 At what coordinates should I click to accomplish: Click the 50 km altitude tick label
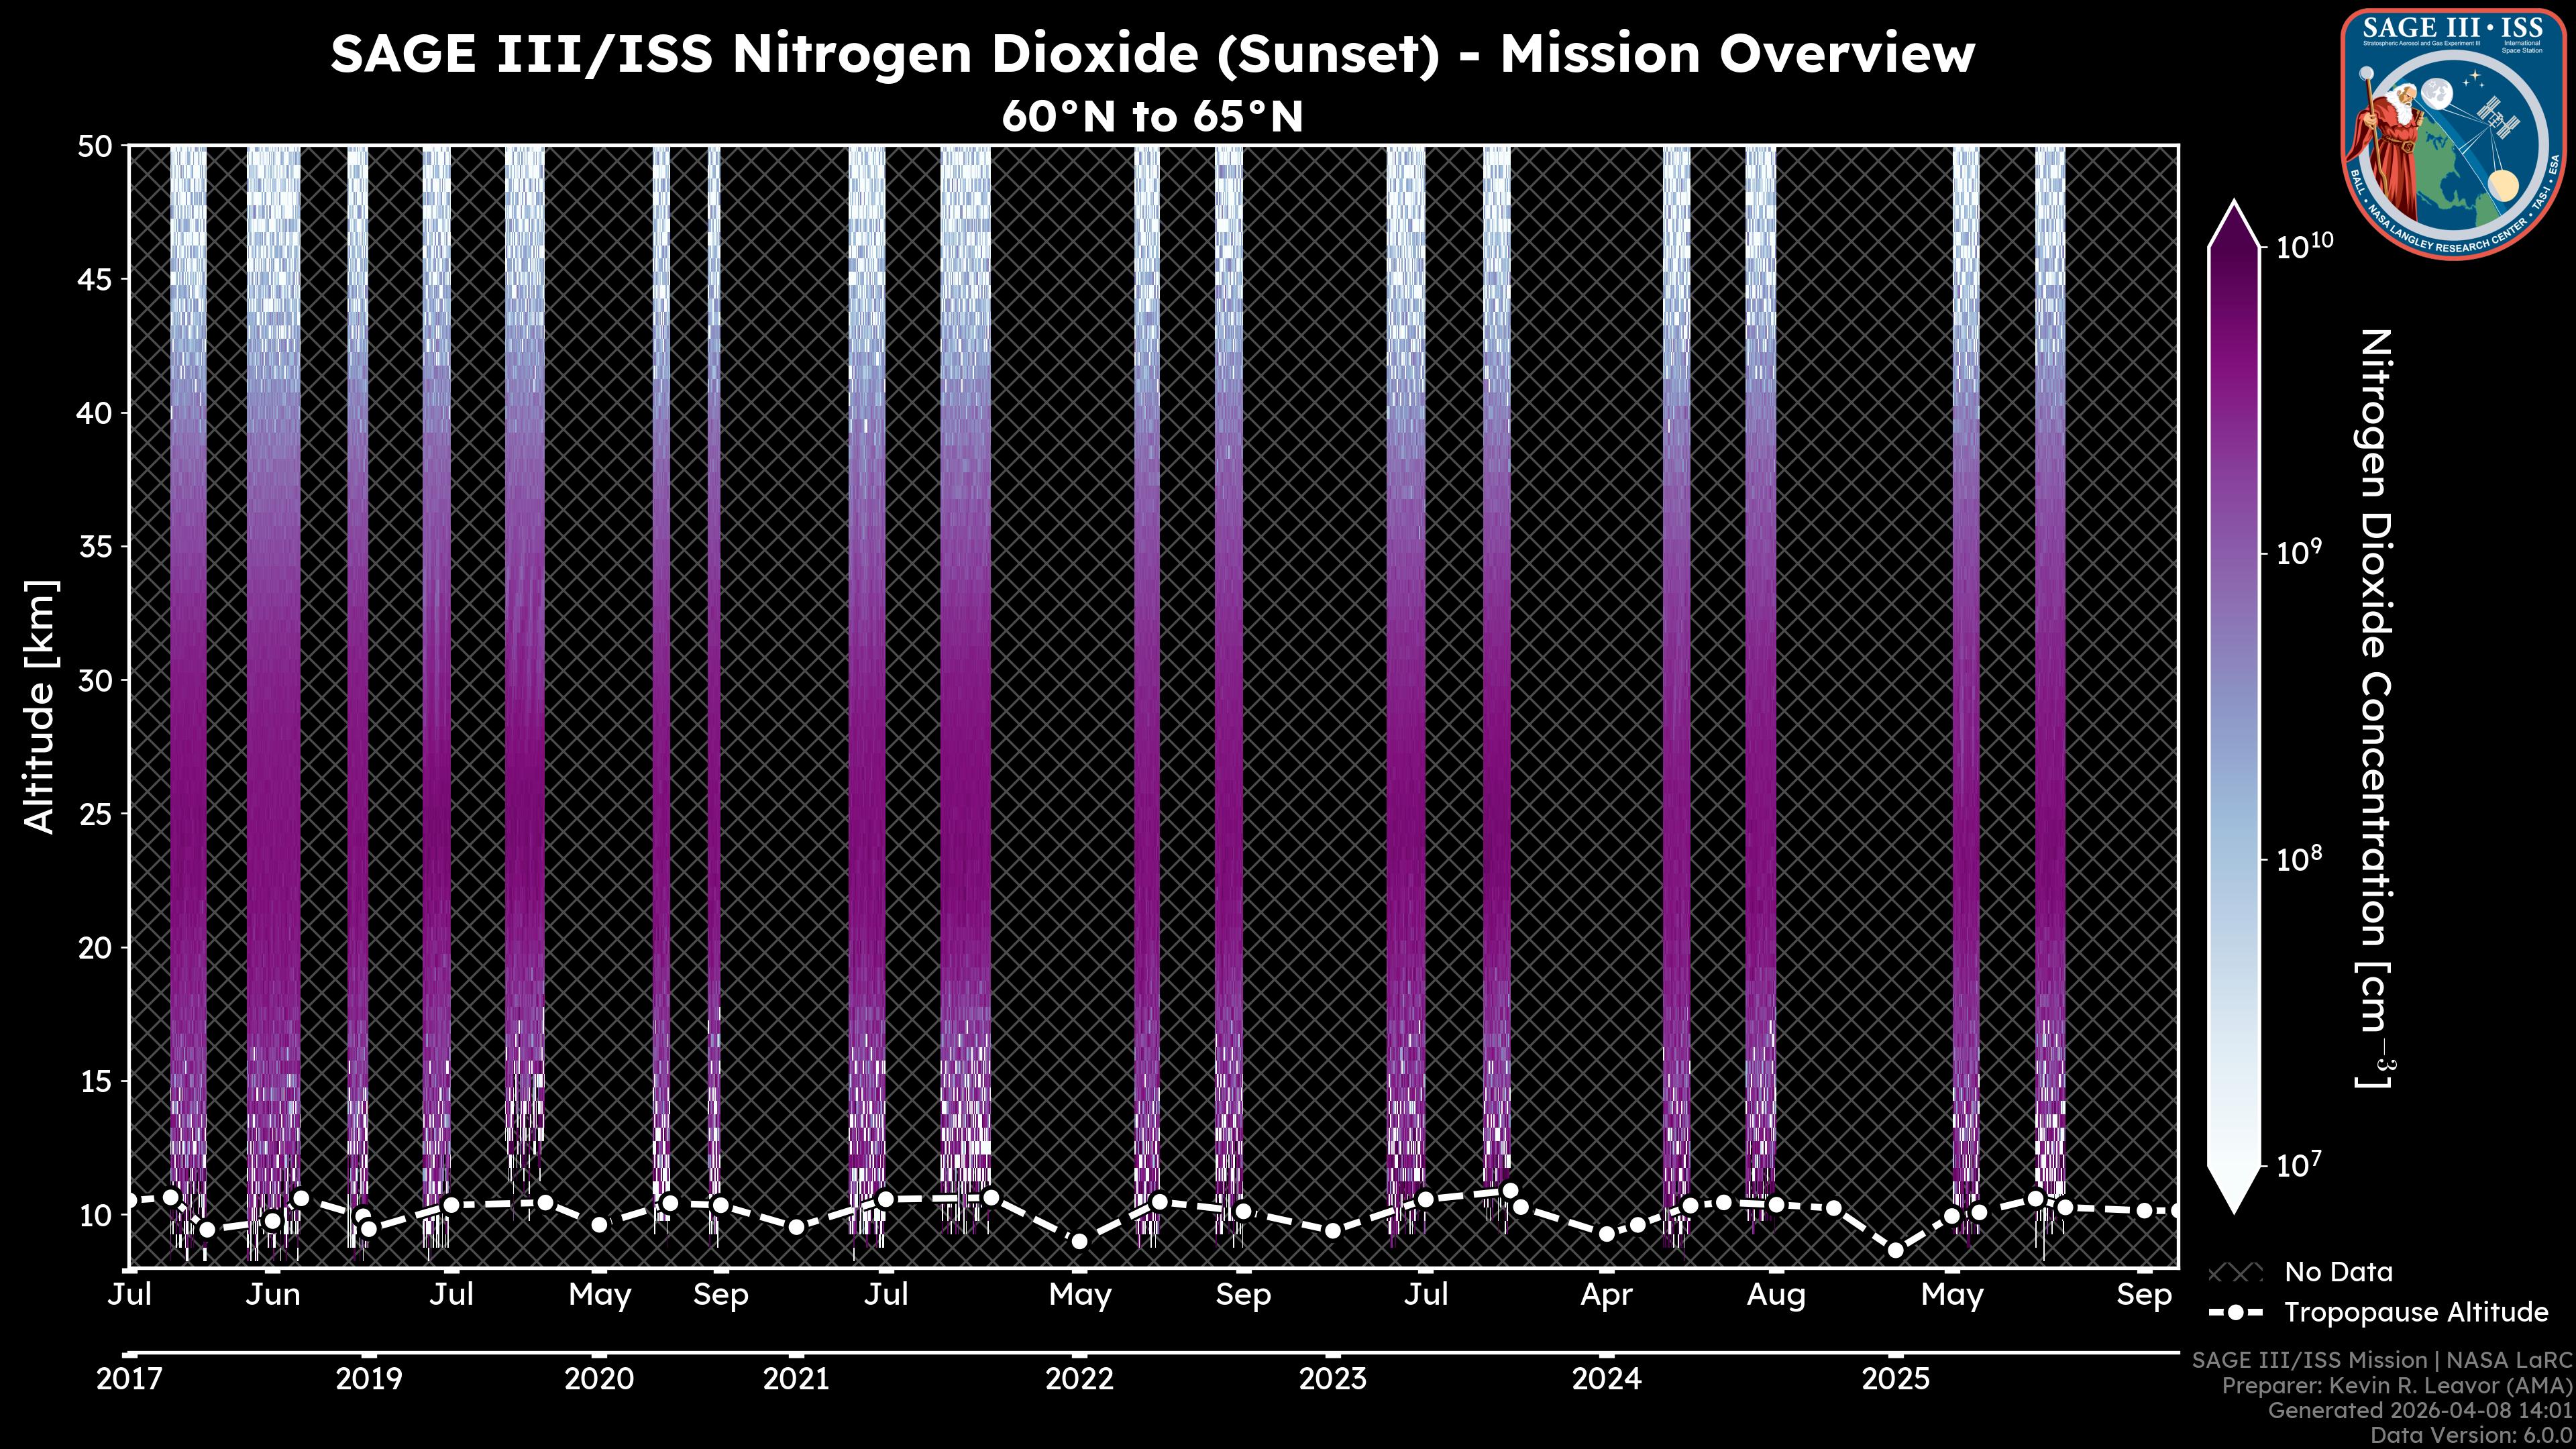[94, 147]
